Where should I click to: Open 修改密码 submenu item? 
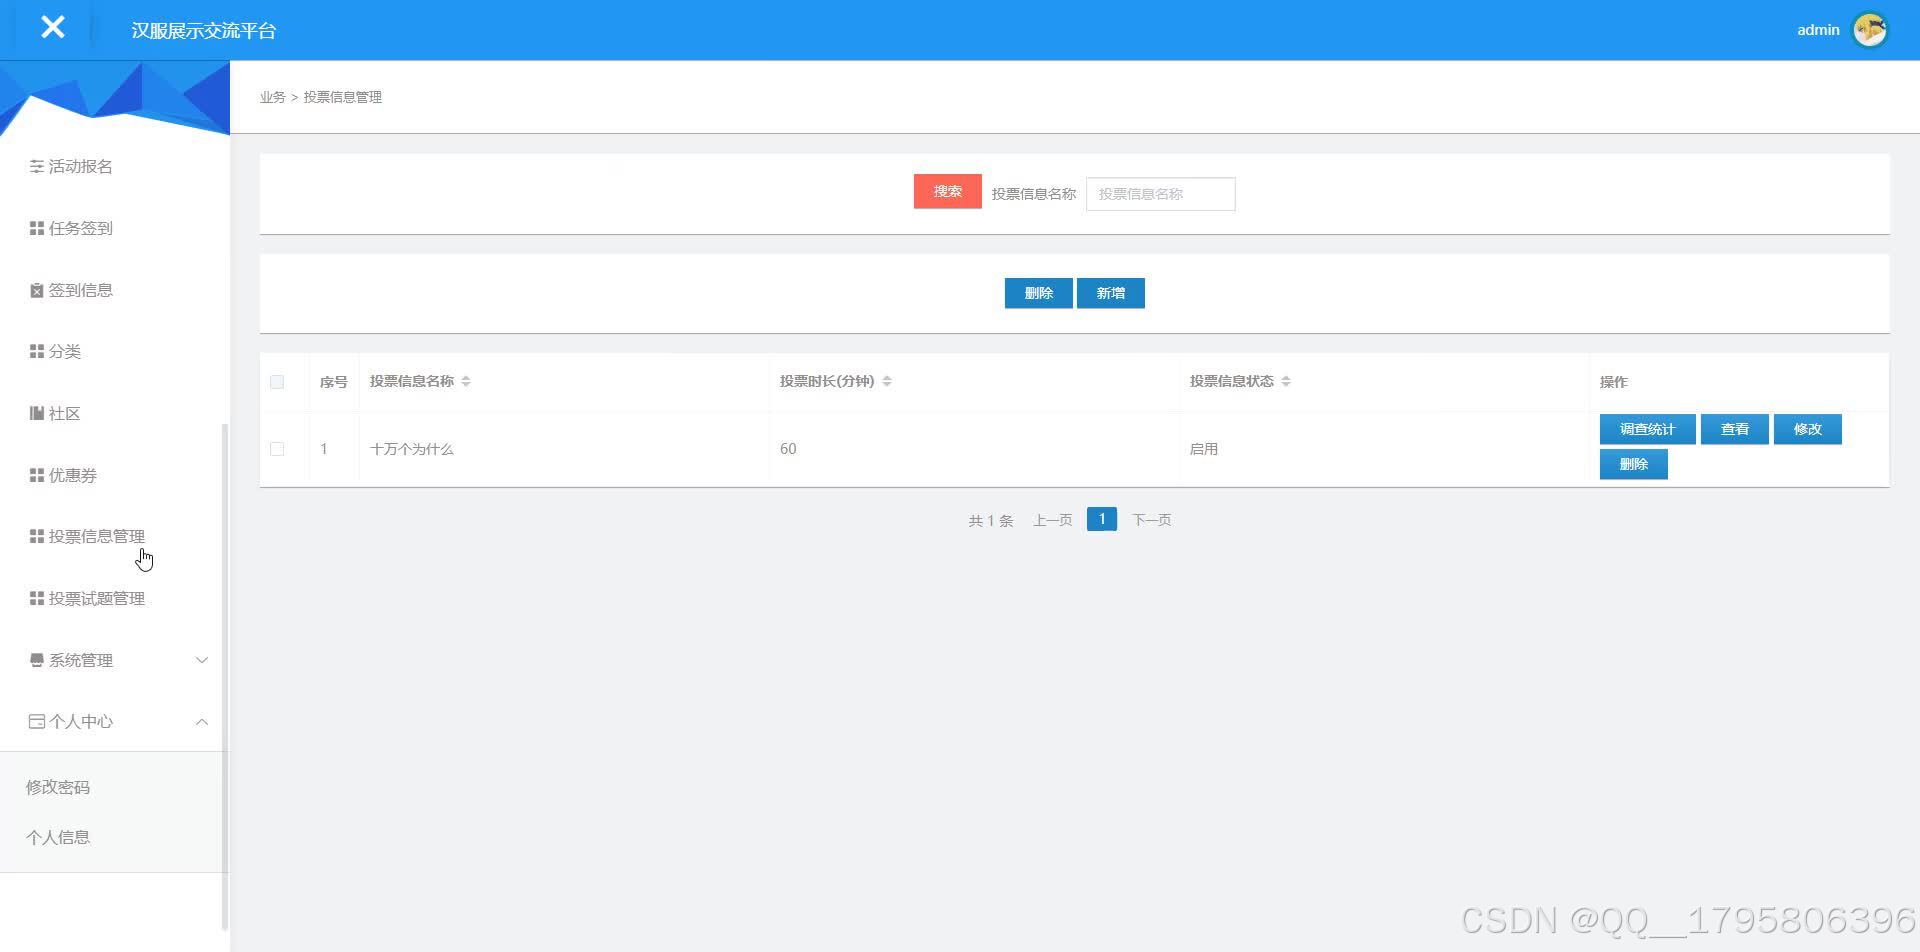[58, 787]
